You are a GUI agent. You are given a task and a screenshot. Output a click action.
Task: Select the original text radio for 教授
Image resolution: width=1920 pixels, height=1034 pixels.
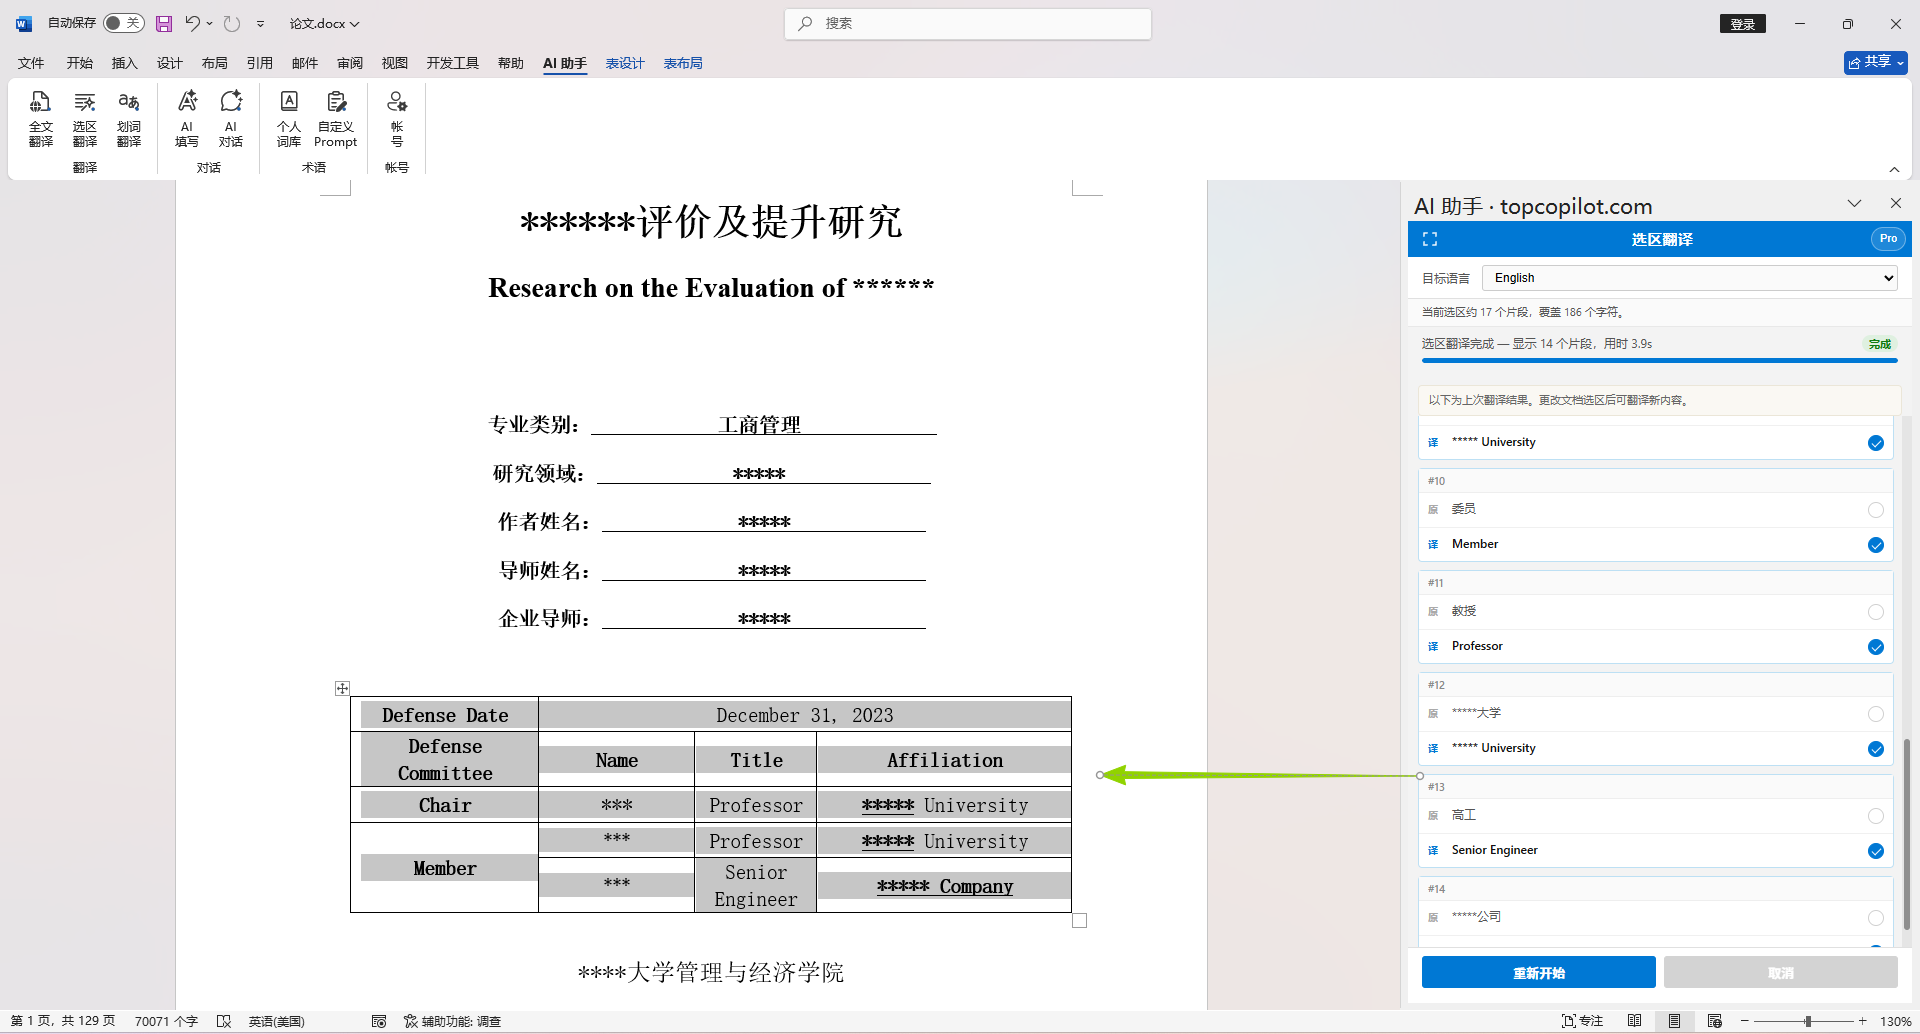click(x=1876, y=612)
